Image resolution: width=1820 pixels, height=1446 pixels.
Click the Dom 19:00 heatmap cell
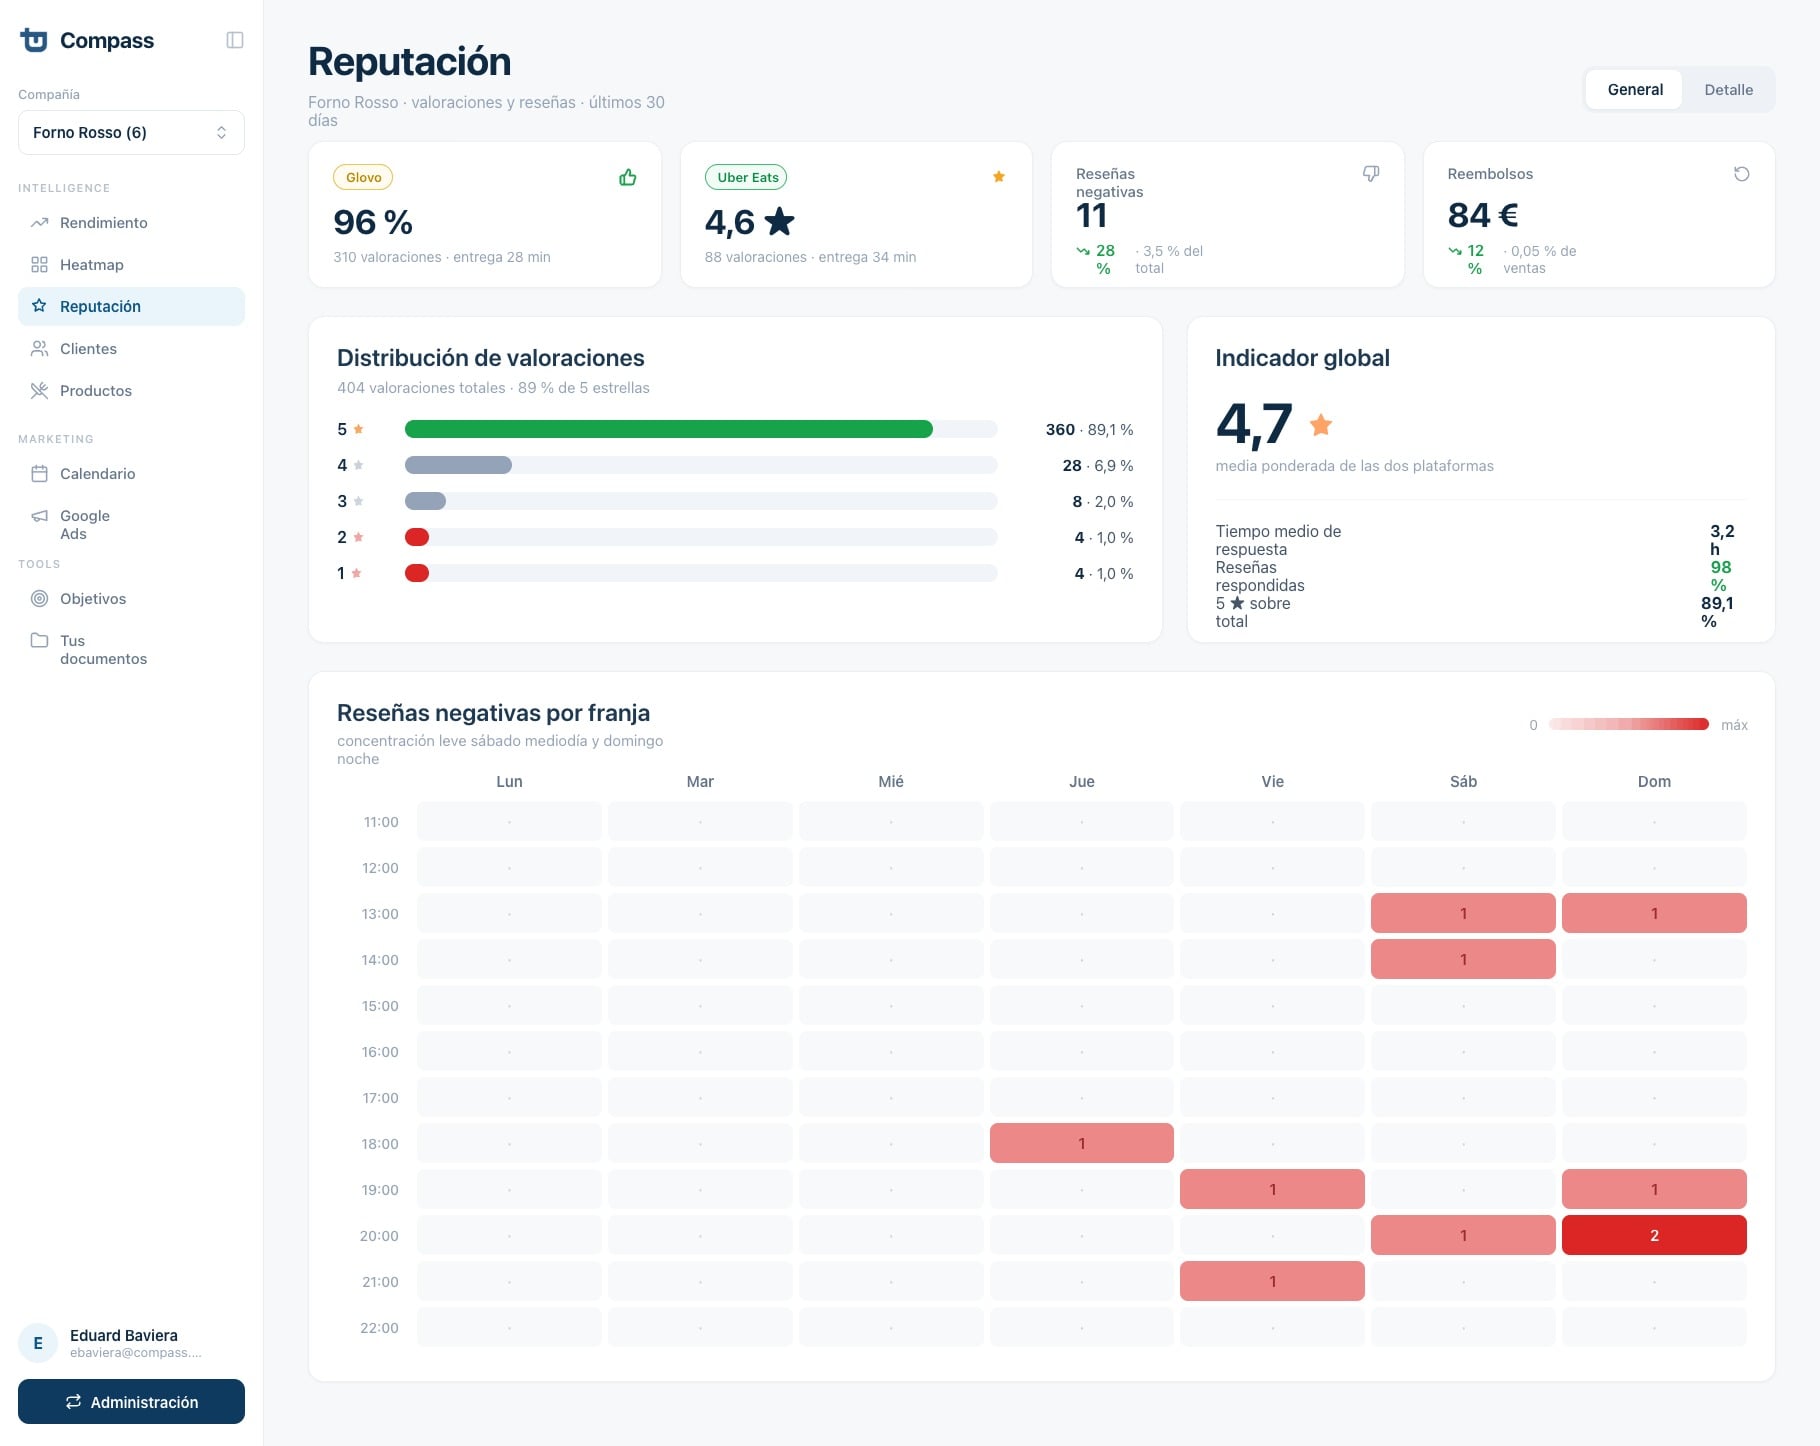(x=1654, y=1189)
